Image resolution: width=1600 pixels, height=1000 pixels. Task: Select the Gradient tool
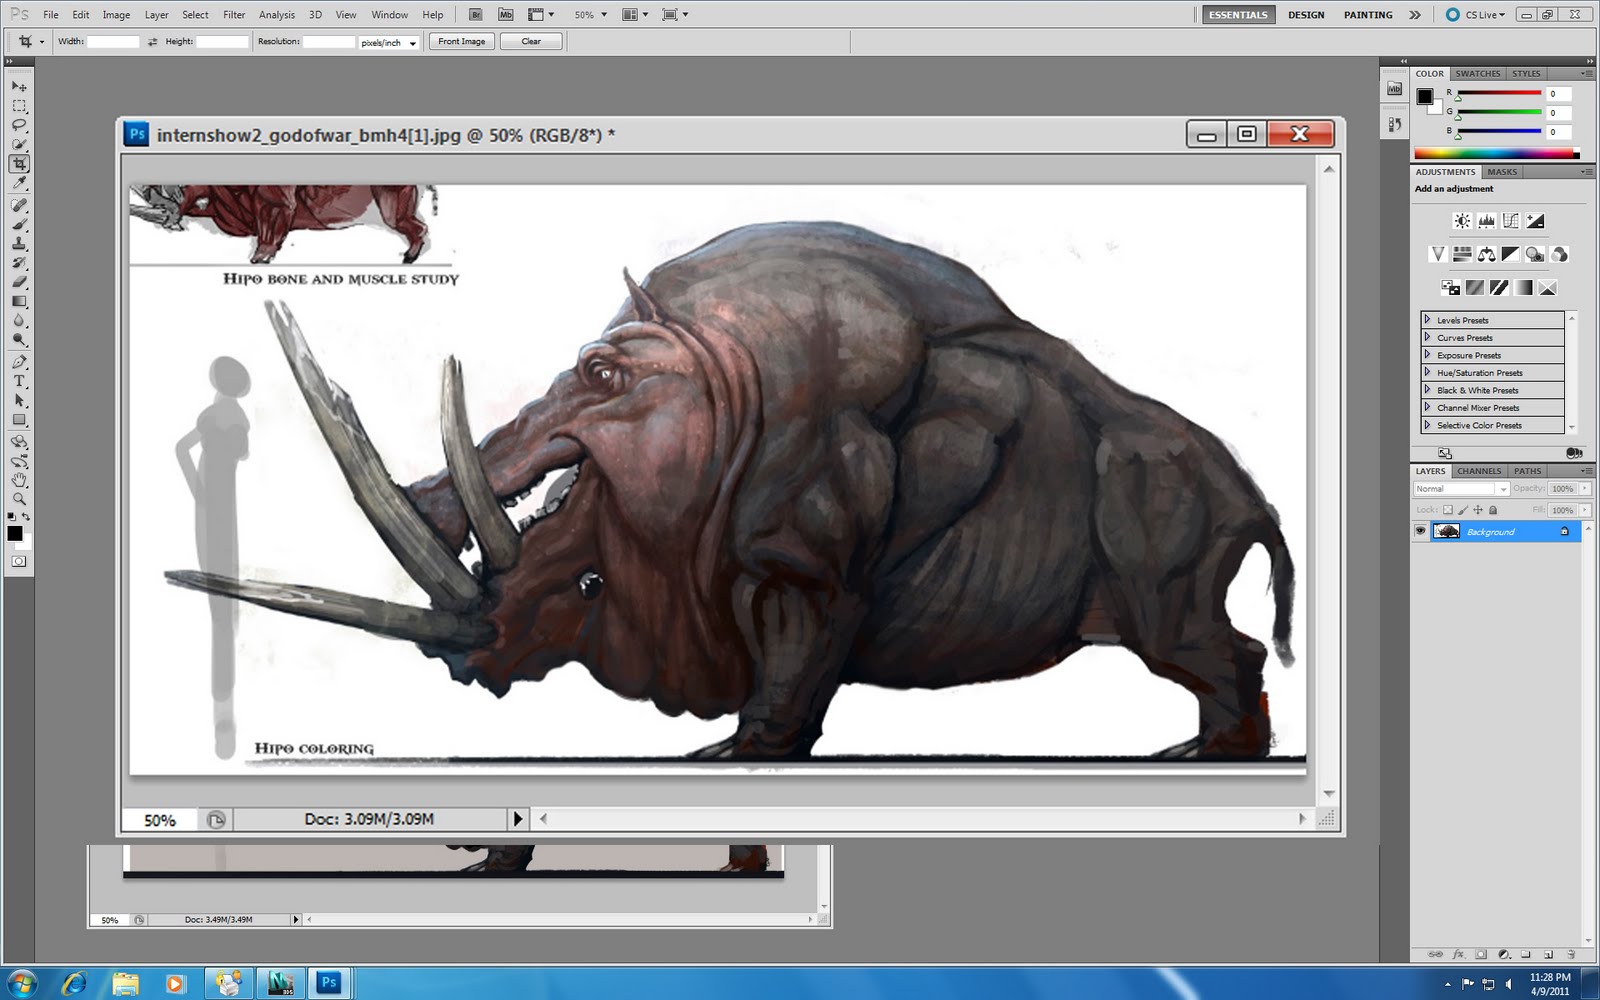click(19, 301)
